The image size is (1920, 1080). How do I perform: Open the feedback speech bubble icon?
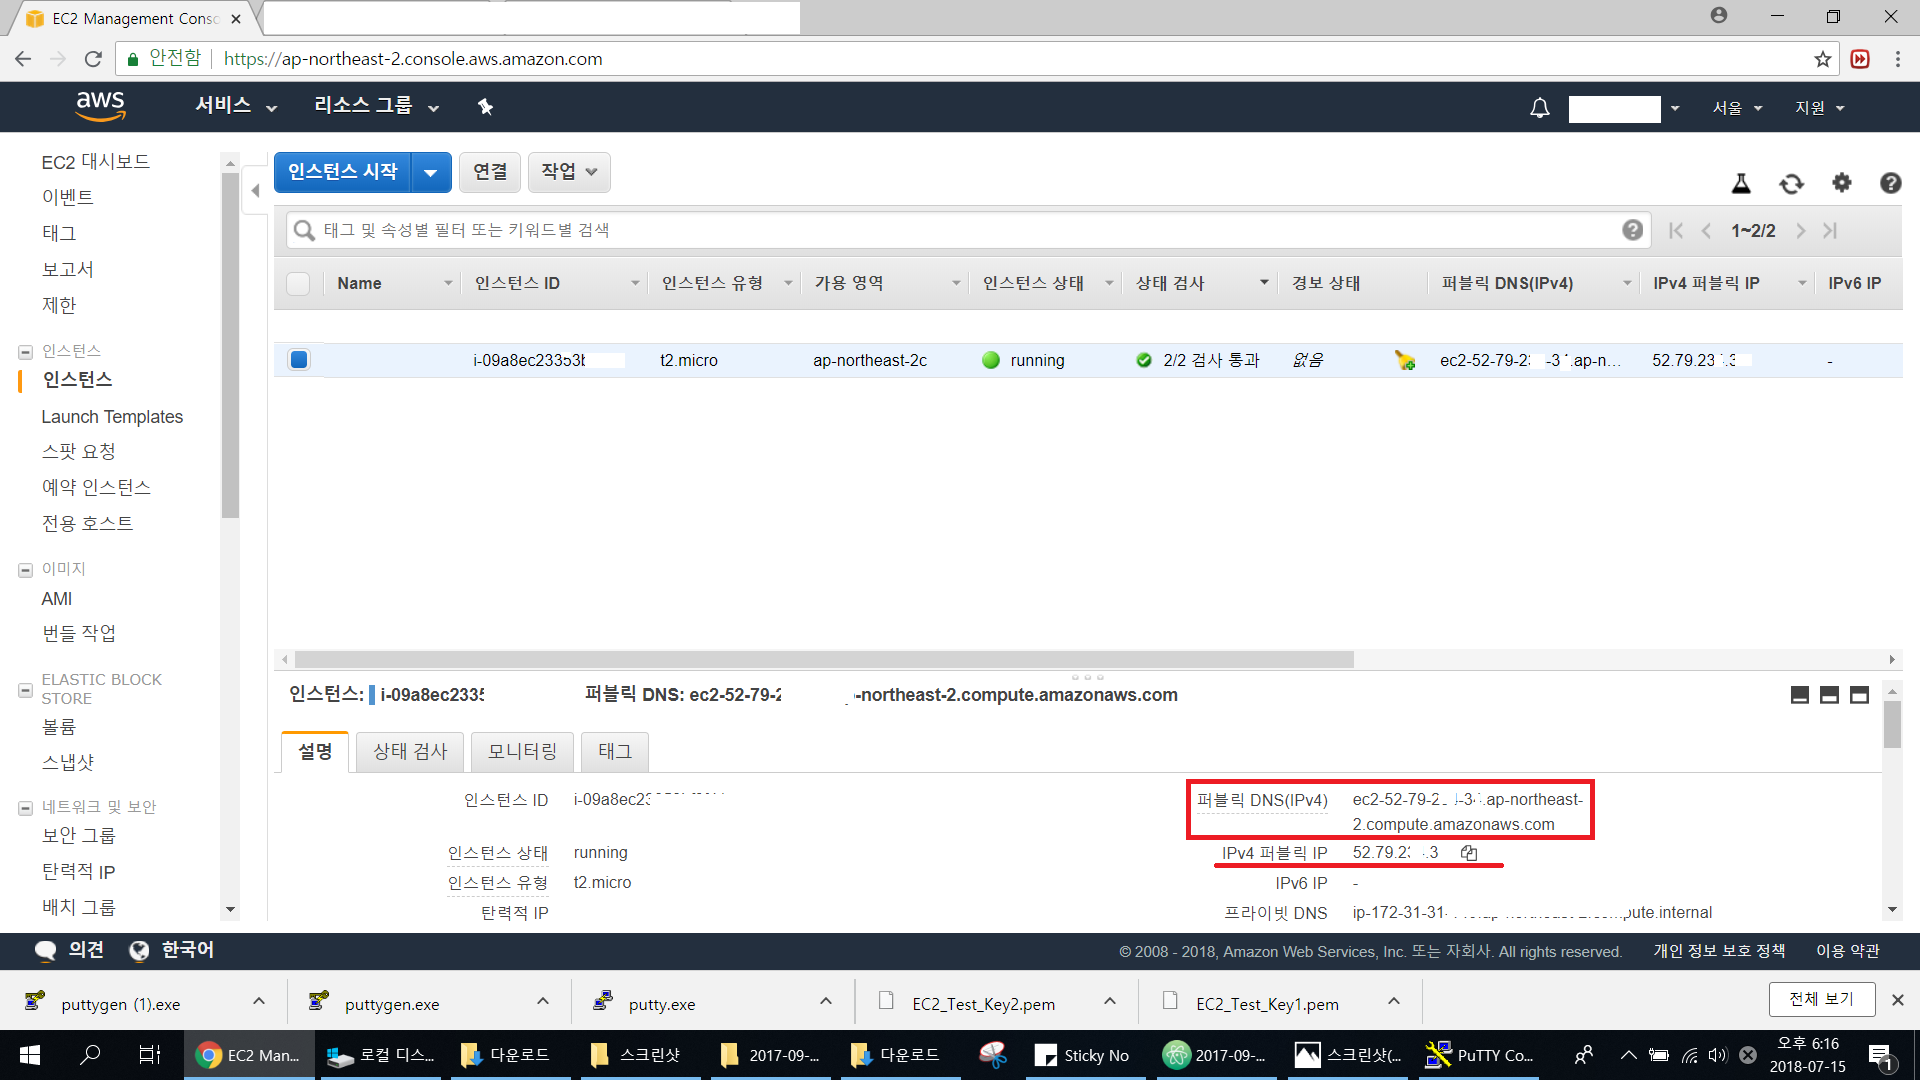coord(45,950)
